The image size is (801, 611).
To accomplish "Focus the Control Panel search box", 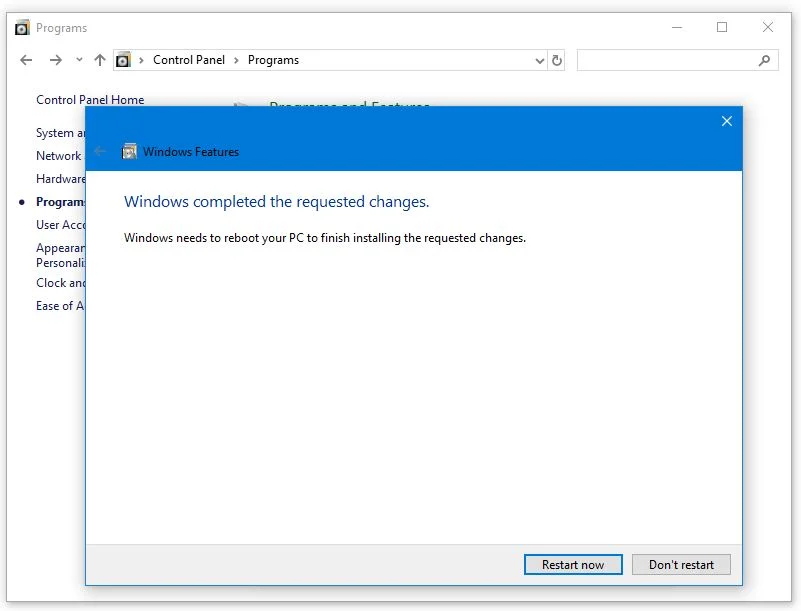I will coord(677,60).
